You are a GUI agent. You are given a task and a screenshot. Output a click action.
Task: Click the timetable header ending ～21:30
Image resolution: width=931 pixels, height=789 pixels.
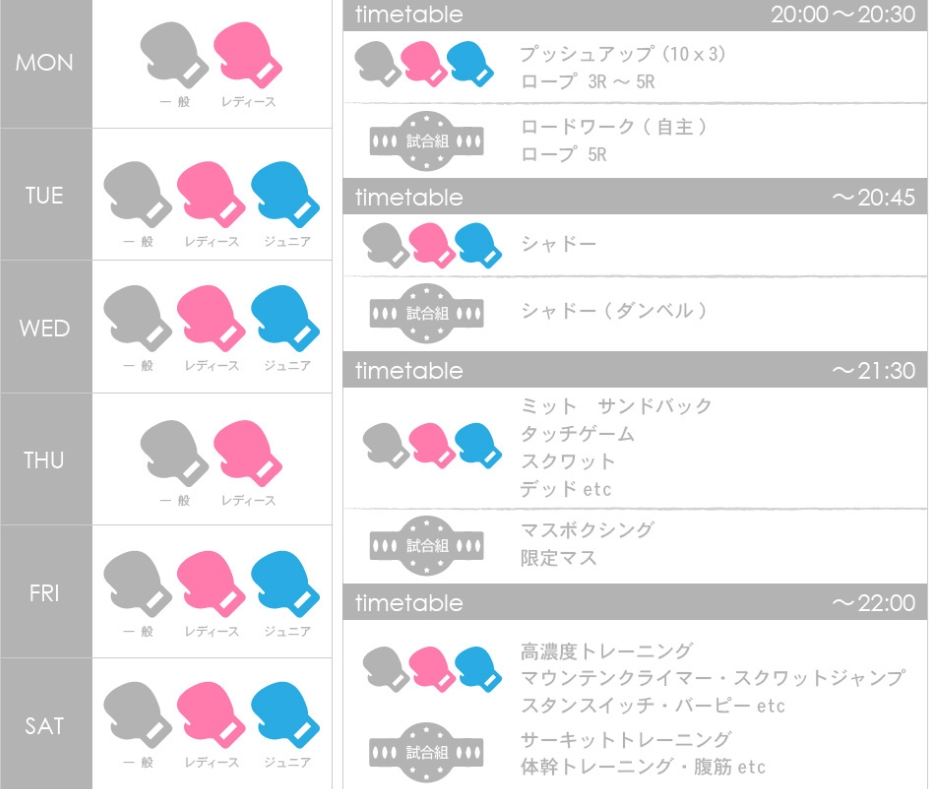[x=635, y=370]
